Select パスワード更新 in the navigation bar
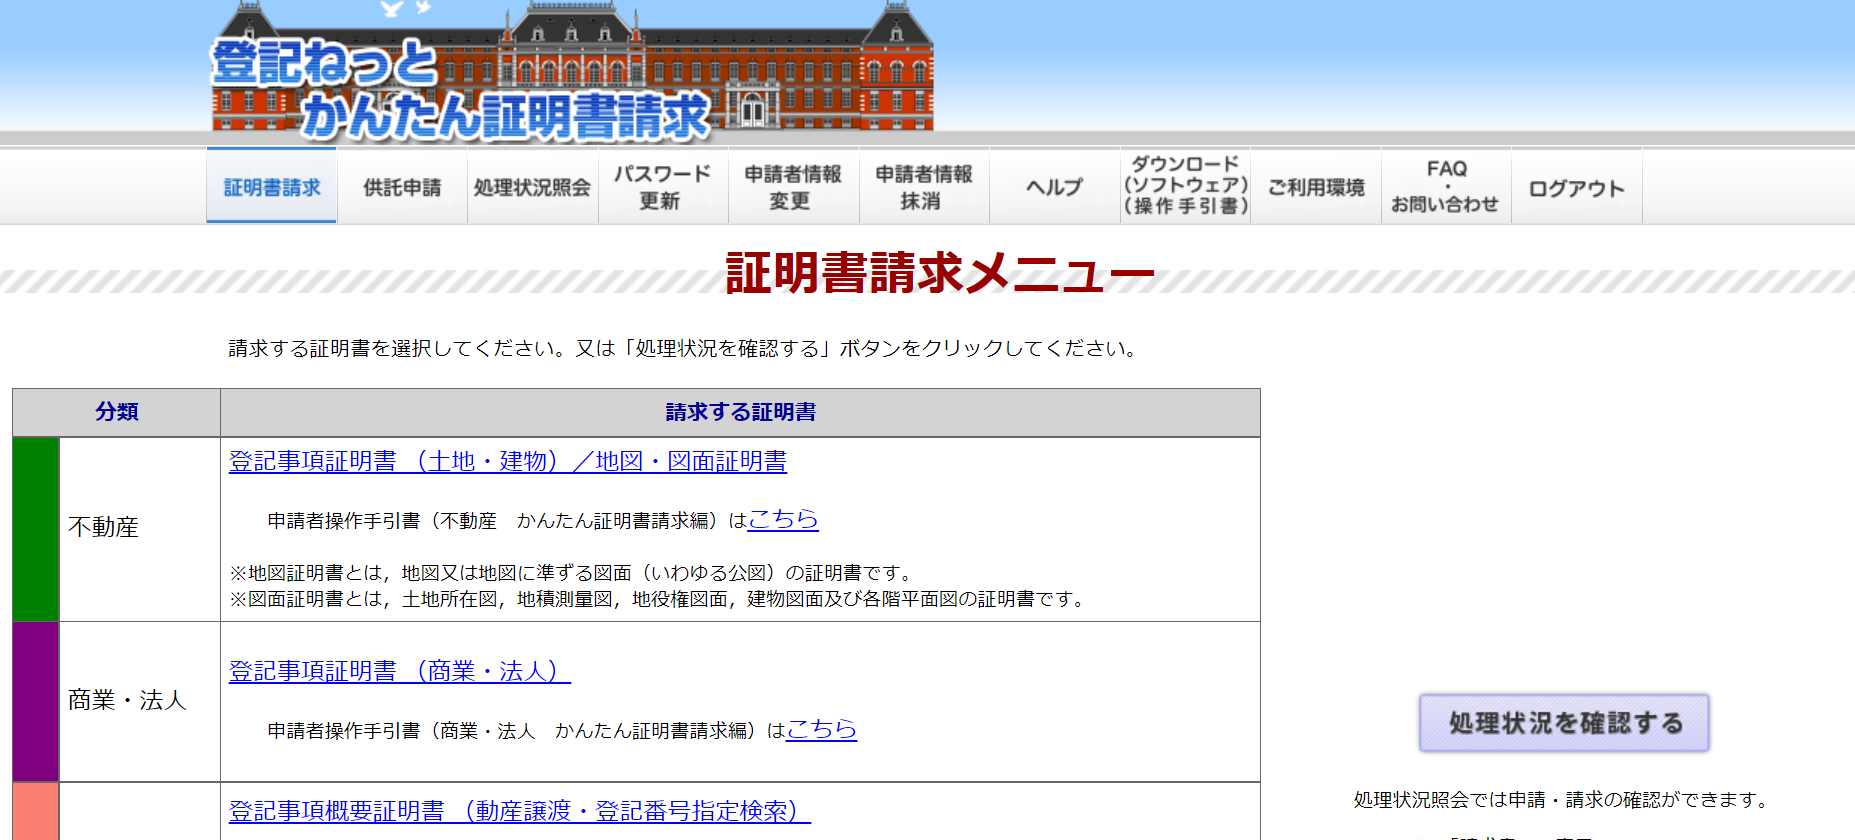The width and height of the screenshot is (1855, 840). click(x=662, y=187)
